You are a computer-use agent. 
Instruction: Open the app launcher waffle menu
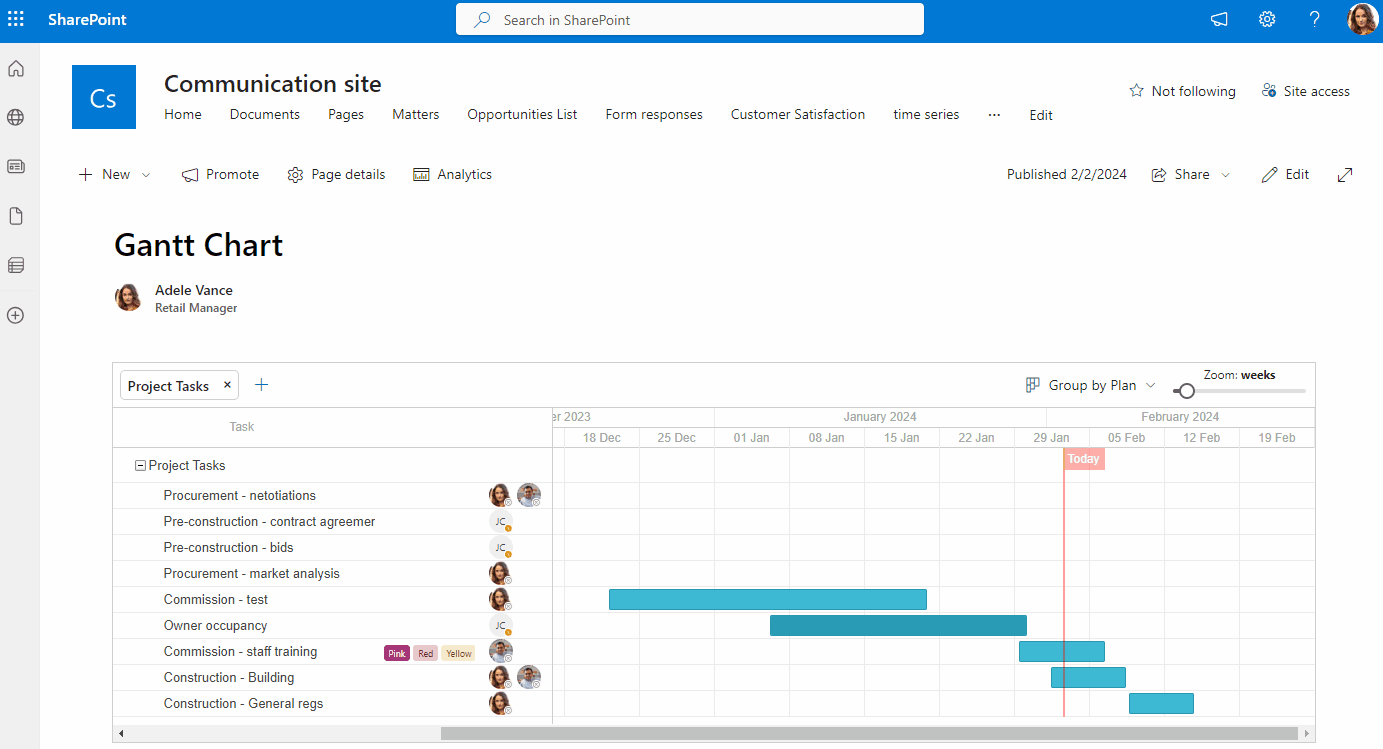15,18
